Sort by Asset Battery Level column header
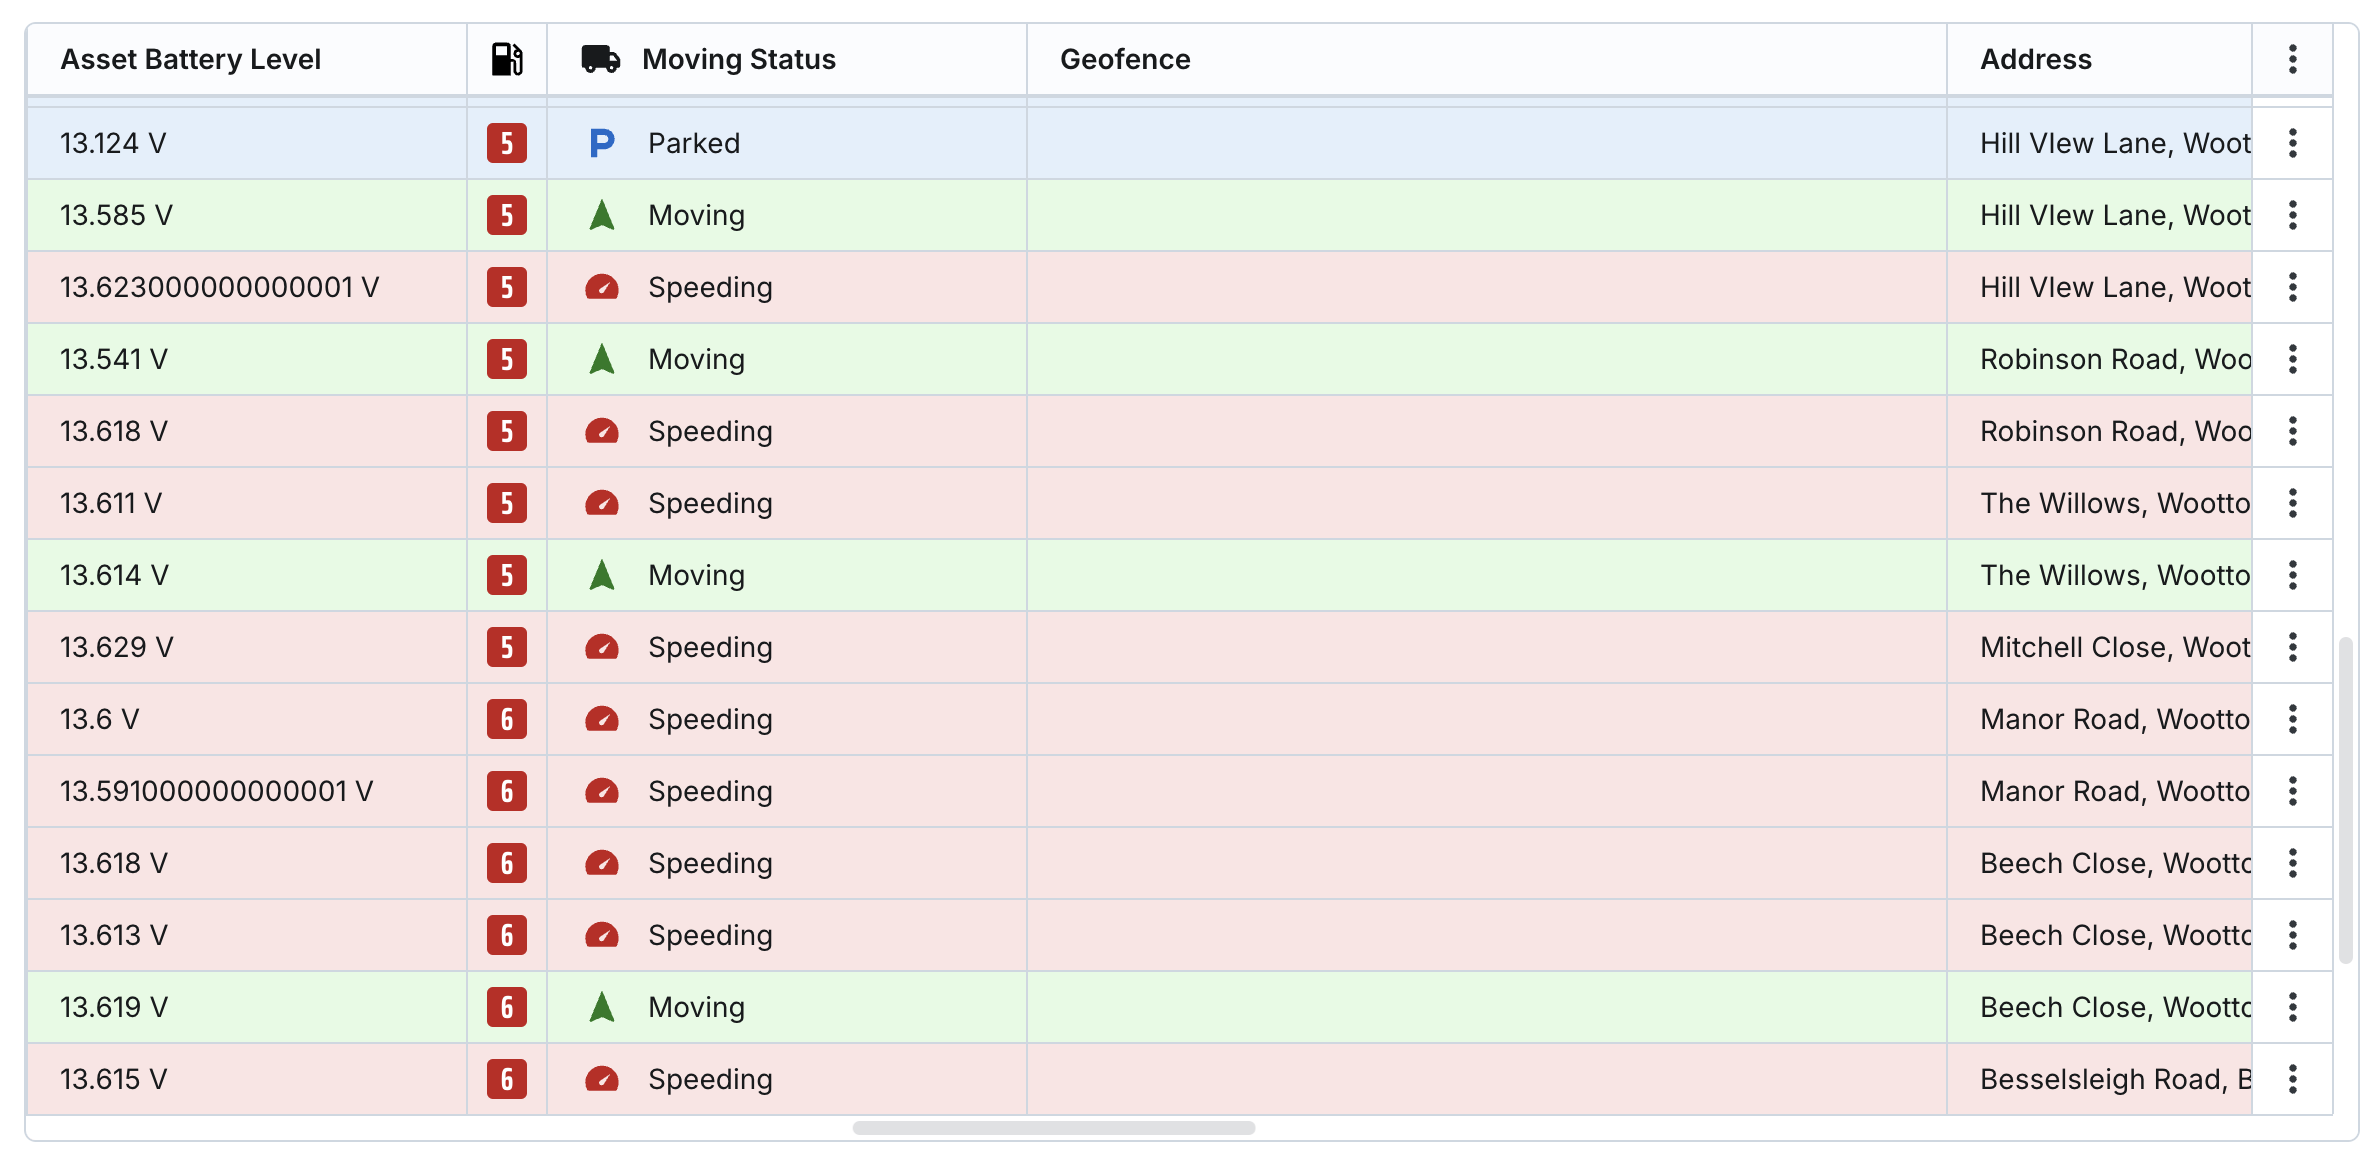The height and width of the screenshot is (1160, 2376). click(190, 59)
